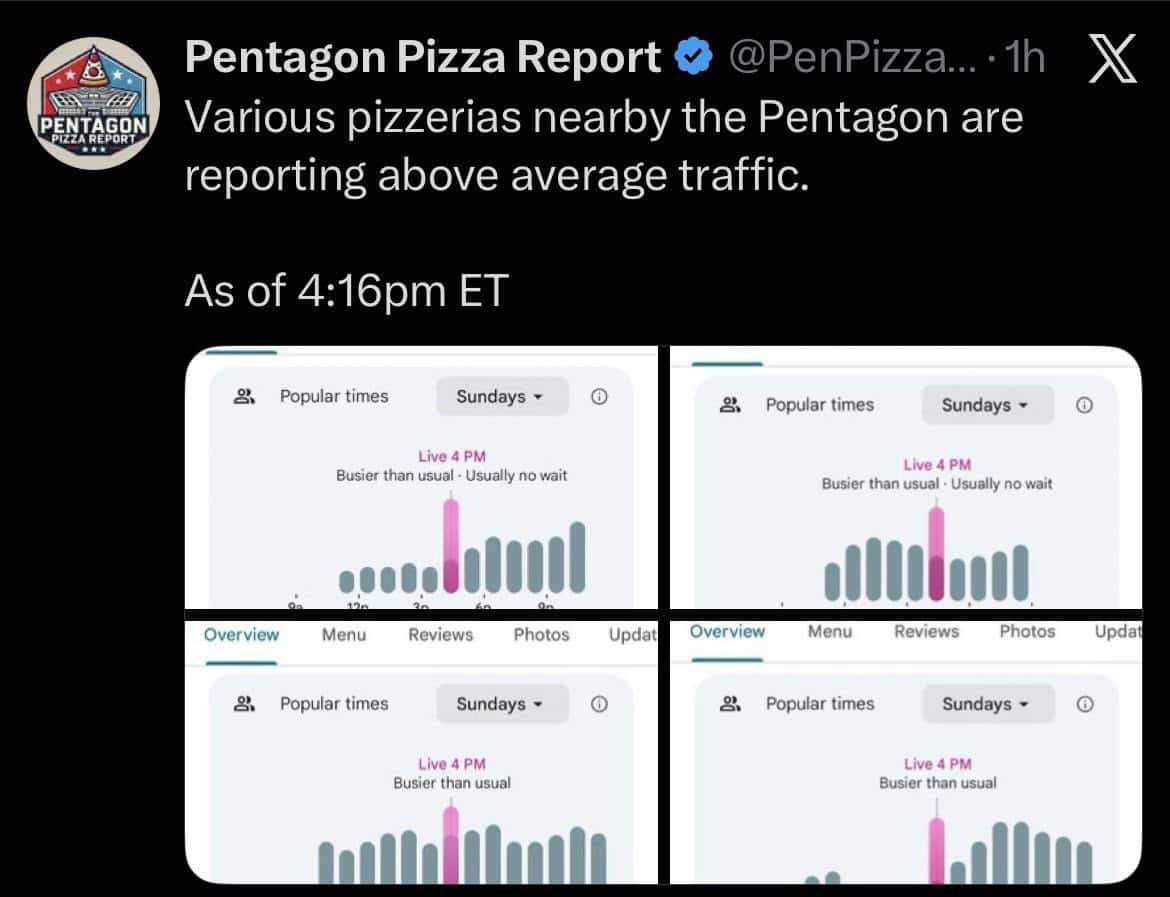Click info icon in top-left chart
Image resolution: width=1170 pixels, height=897 pixels.
pos(599,397)
